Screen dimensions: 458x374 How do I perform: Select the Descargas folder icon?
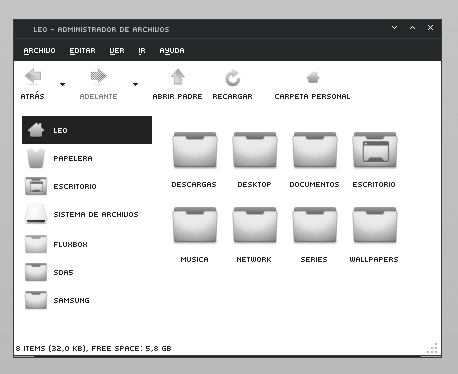195,150
